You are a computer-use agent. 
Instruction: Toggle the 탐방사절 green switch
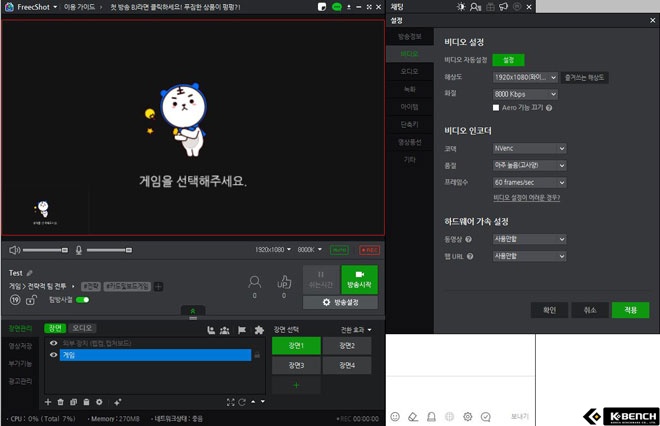[82, 300]
